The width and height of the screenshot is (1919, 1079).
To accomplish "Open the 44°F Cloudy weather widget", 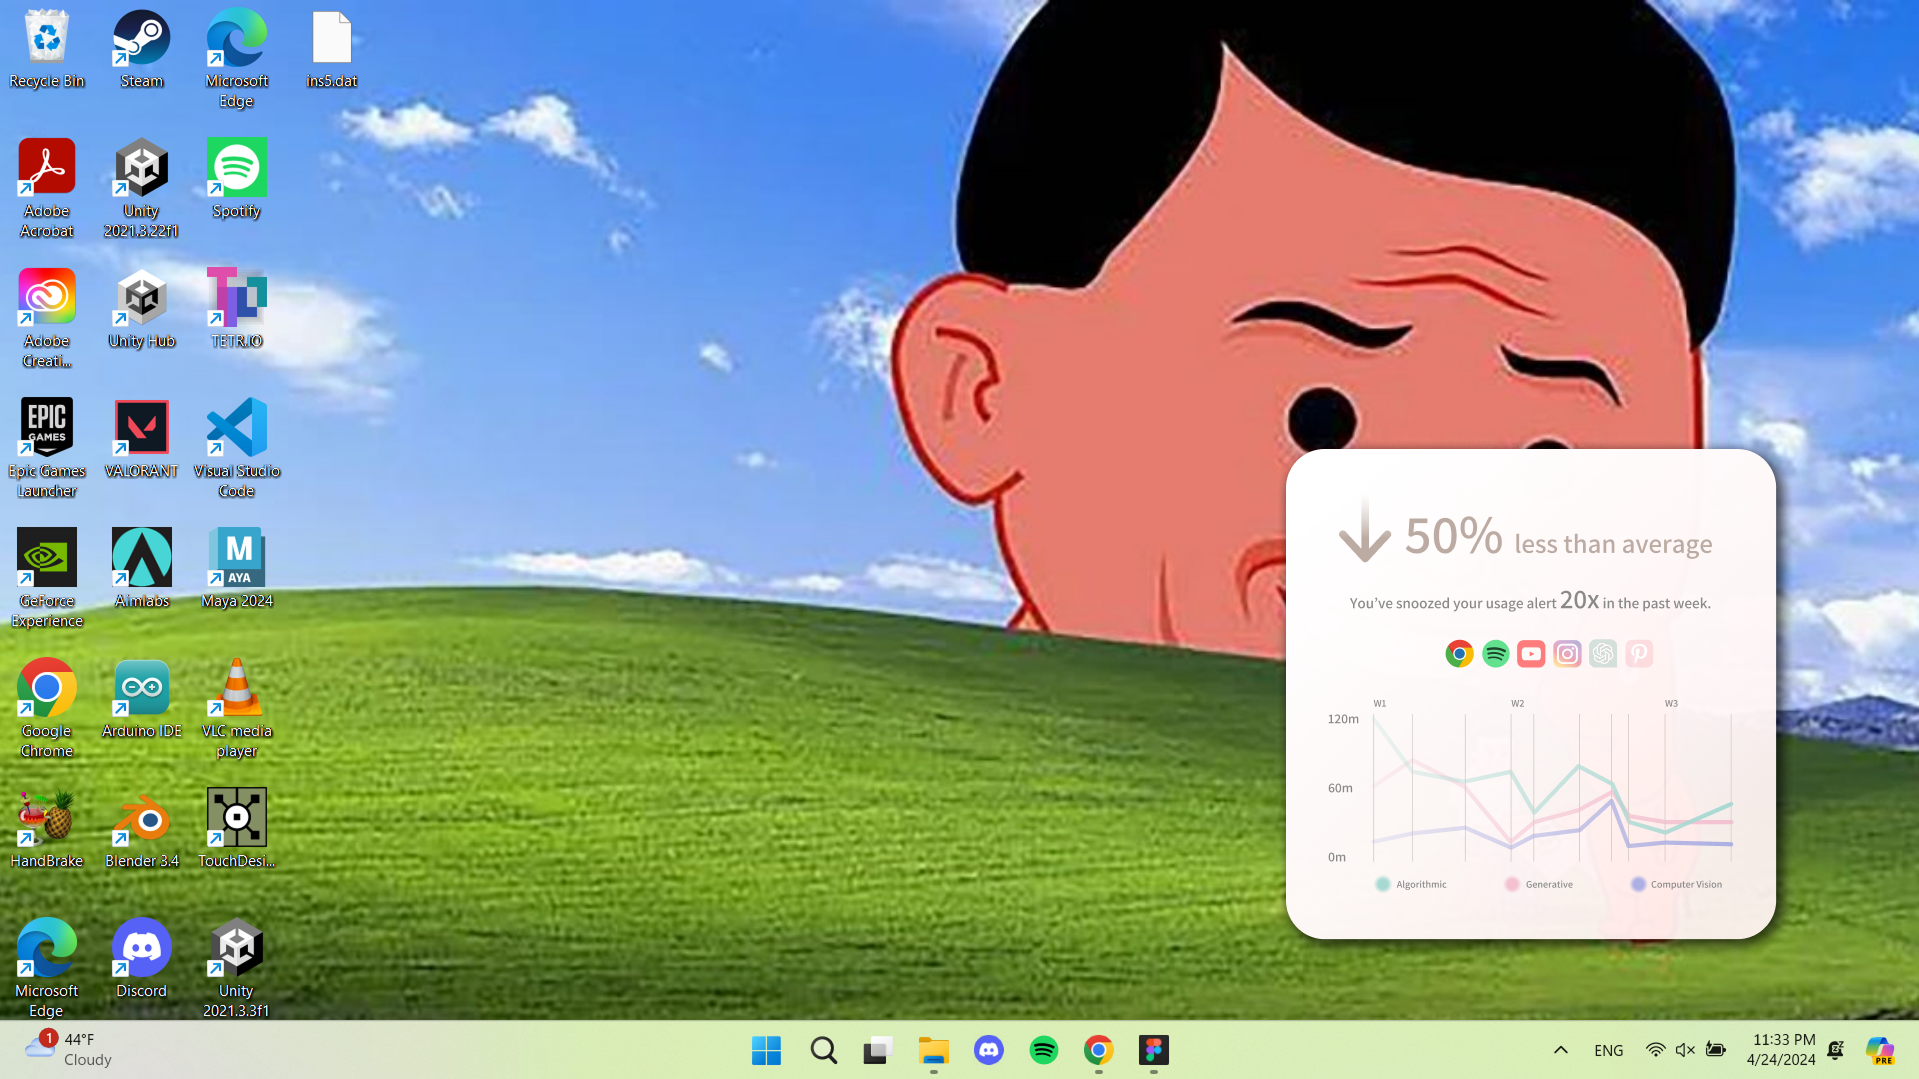I will coord(68,1050).
